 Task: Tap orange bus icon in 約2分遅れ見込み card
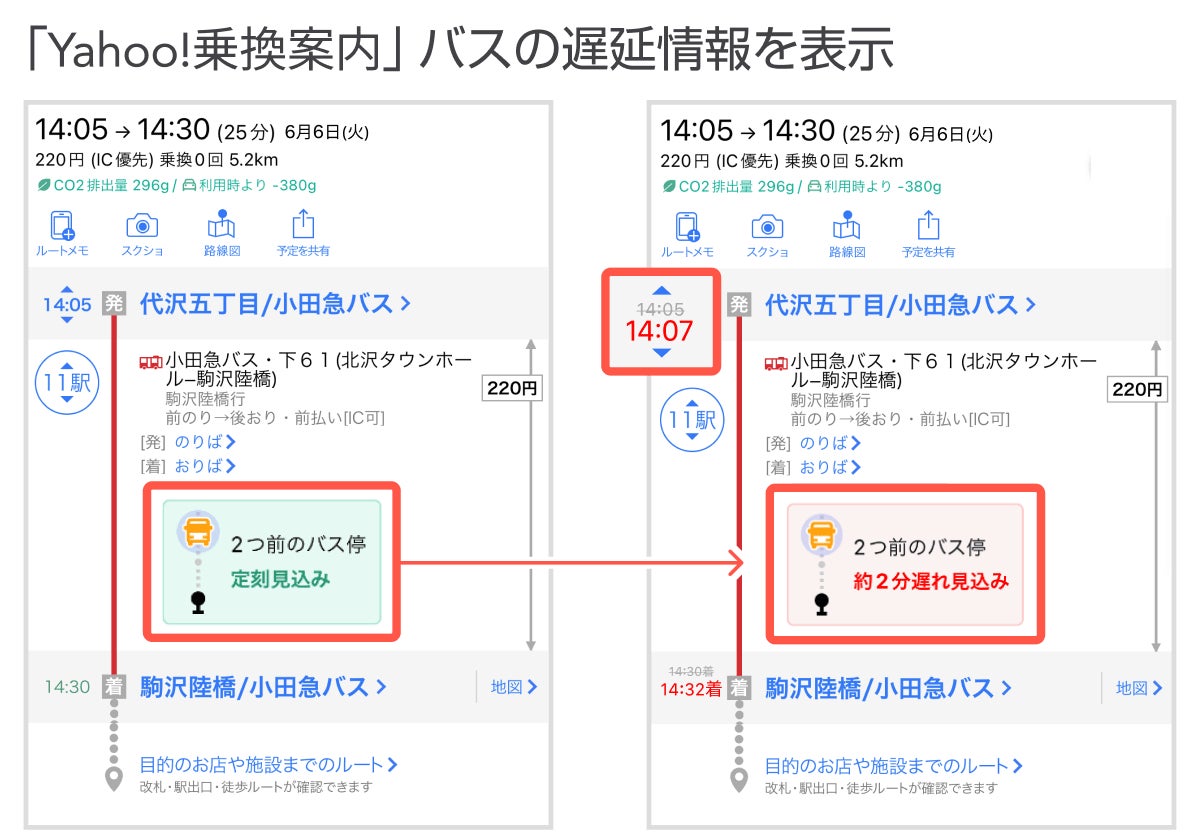[822, 534]
